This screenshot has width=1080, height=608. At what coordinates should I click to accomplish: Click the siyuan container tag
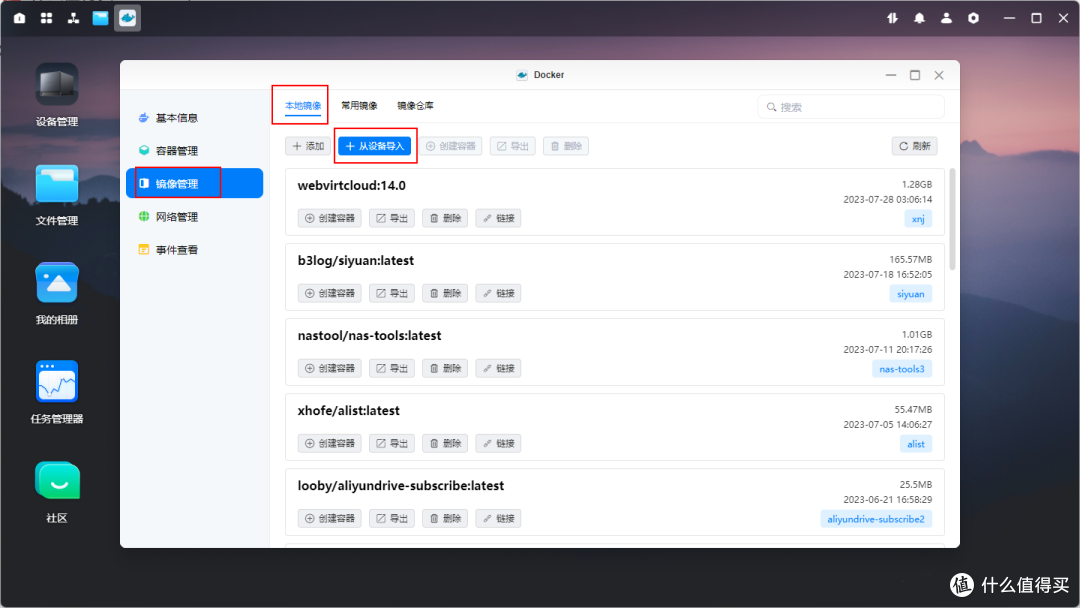pyautogui.click(x=911, y=294)
